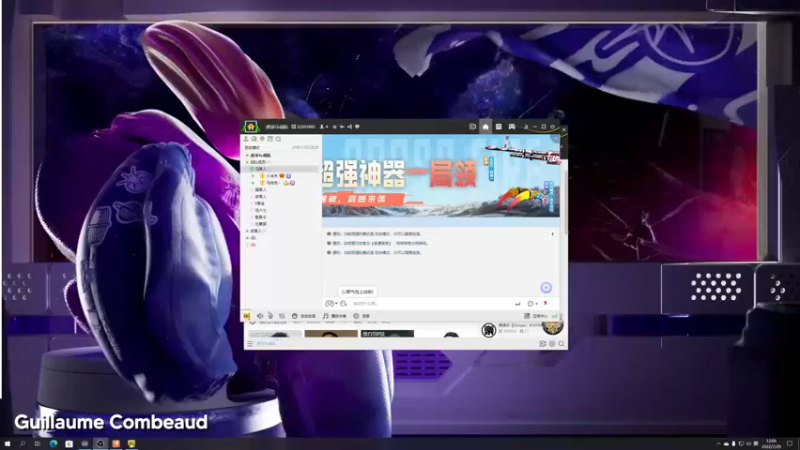Click the red-text tree item at bottom
The height and width of the screenshot is (450, 800).
pyautogui.click(x=253, y=245)
